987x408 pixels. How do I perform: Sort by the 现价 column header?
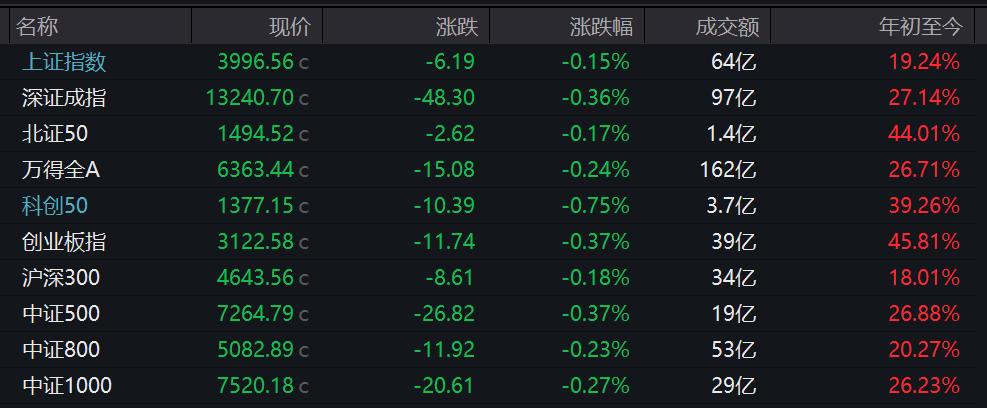point(290,26)
